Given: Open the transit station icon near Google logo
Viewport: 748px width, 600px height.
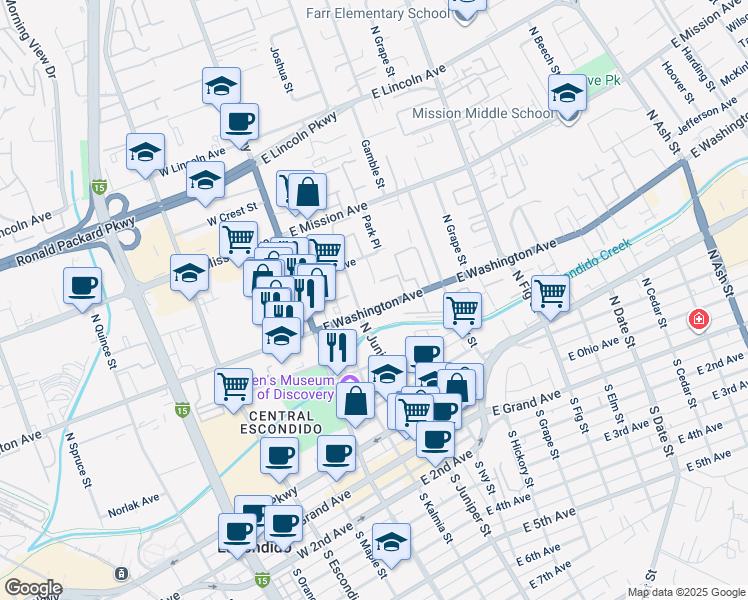Looking at the screenshot, I should tap(122, 573).
